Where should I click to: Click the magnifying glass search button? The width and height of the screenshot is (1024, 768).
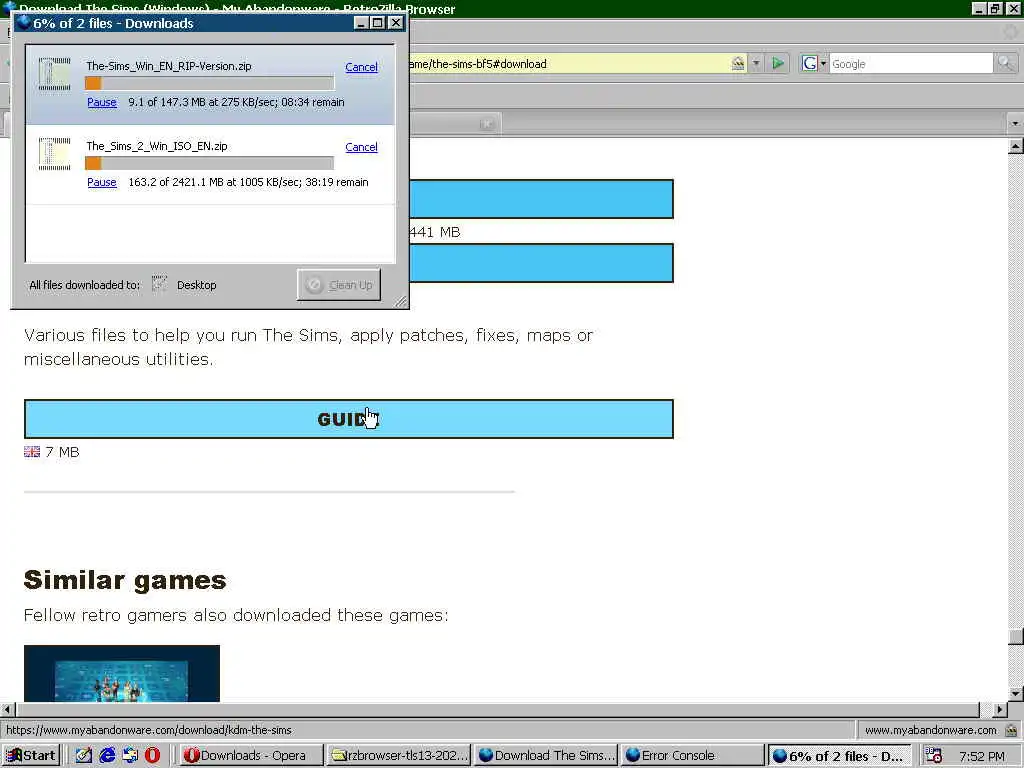point(1005,63)
